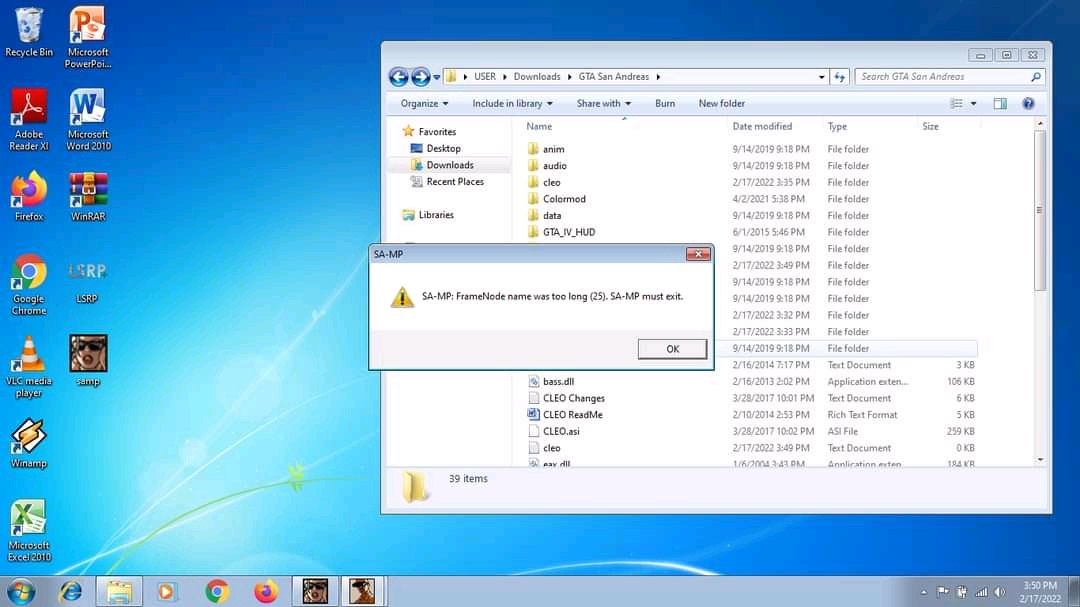Select Downloads in the navigation pane
The image size is (1080, 607).
tap(449, 165)
